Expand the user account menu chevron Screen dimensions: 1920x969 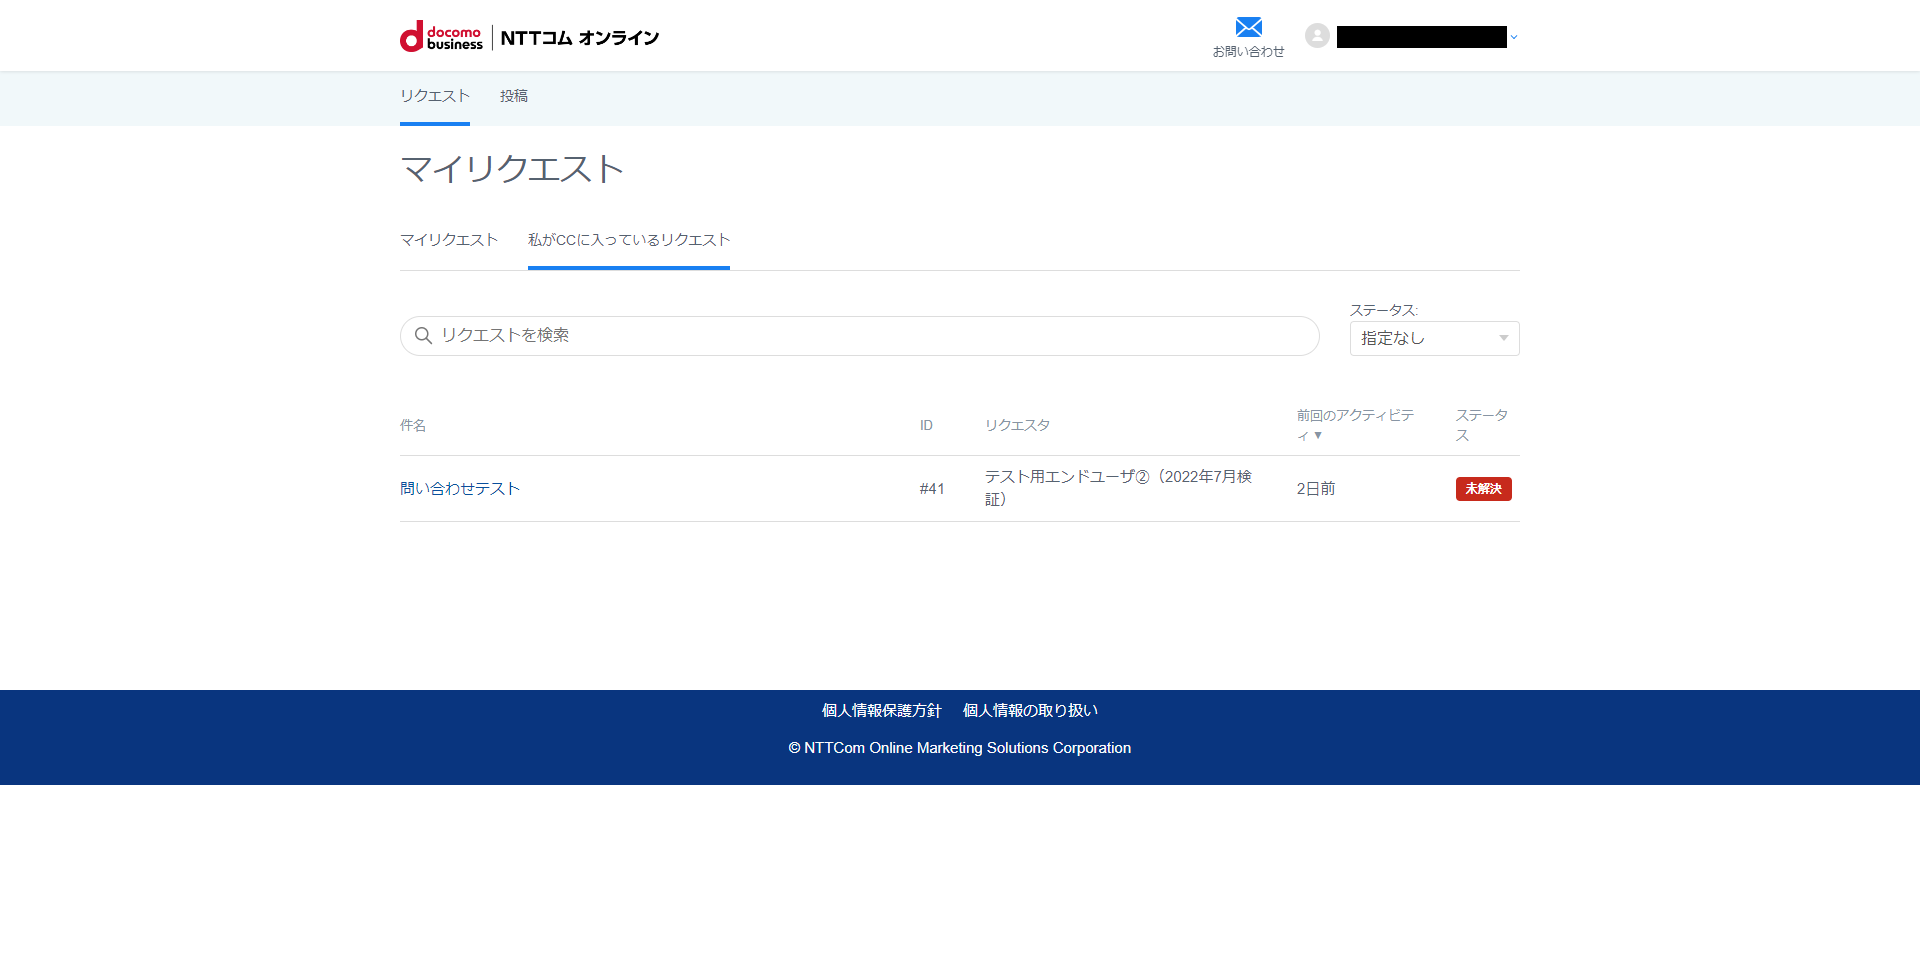click(1514, 38)
